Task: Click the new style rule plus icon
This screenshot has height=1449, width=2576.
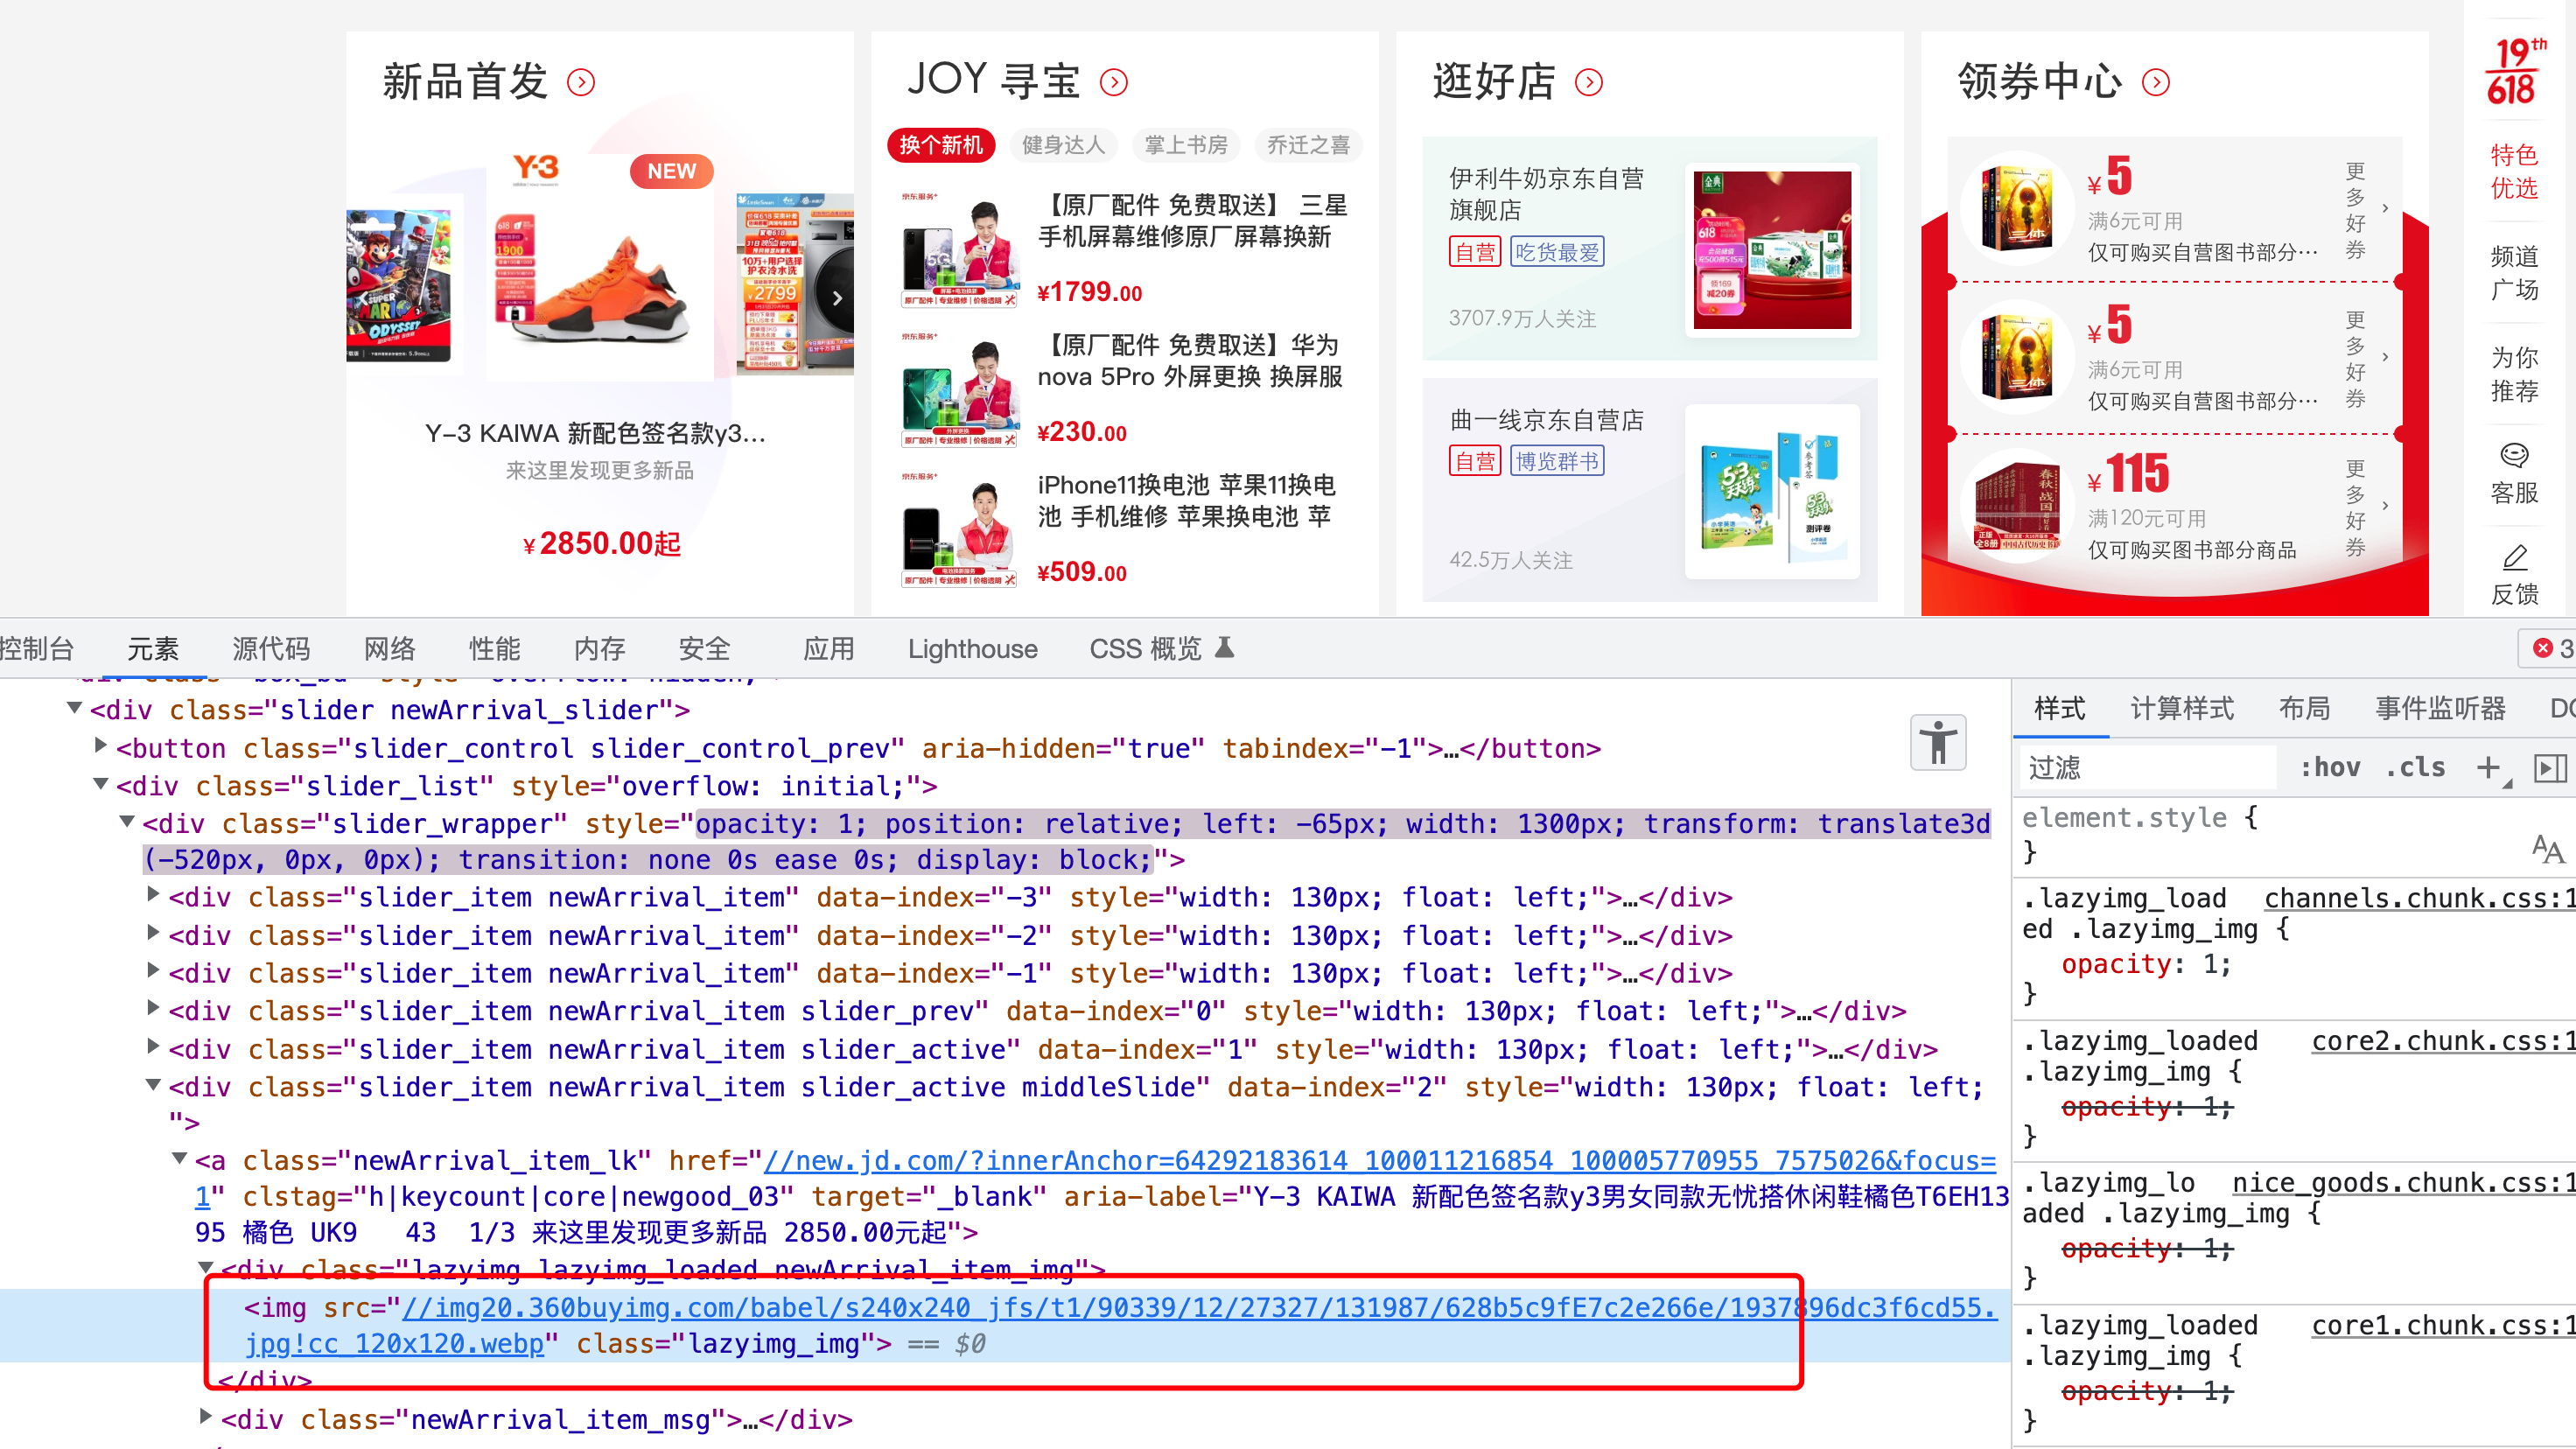Action: [2489, 767]
